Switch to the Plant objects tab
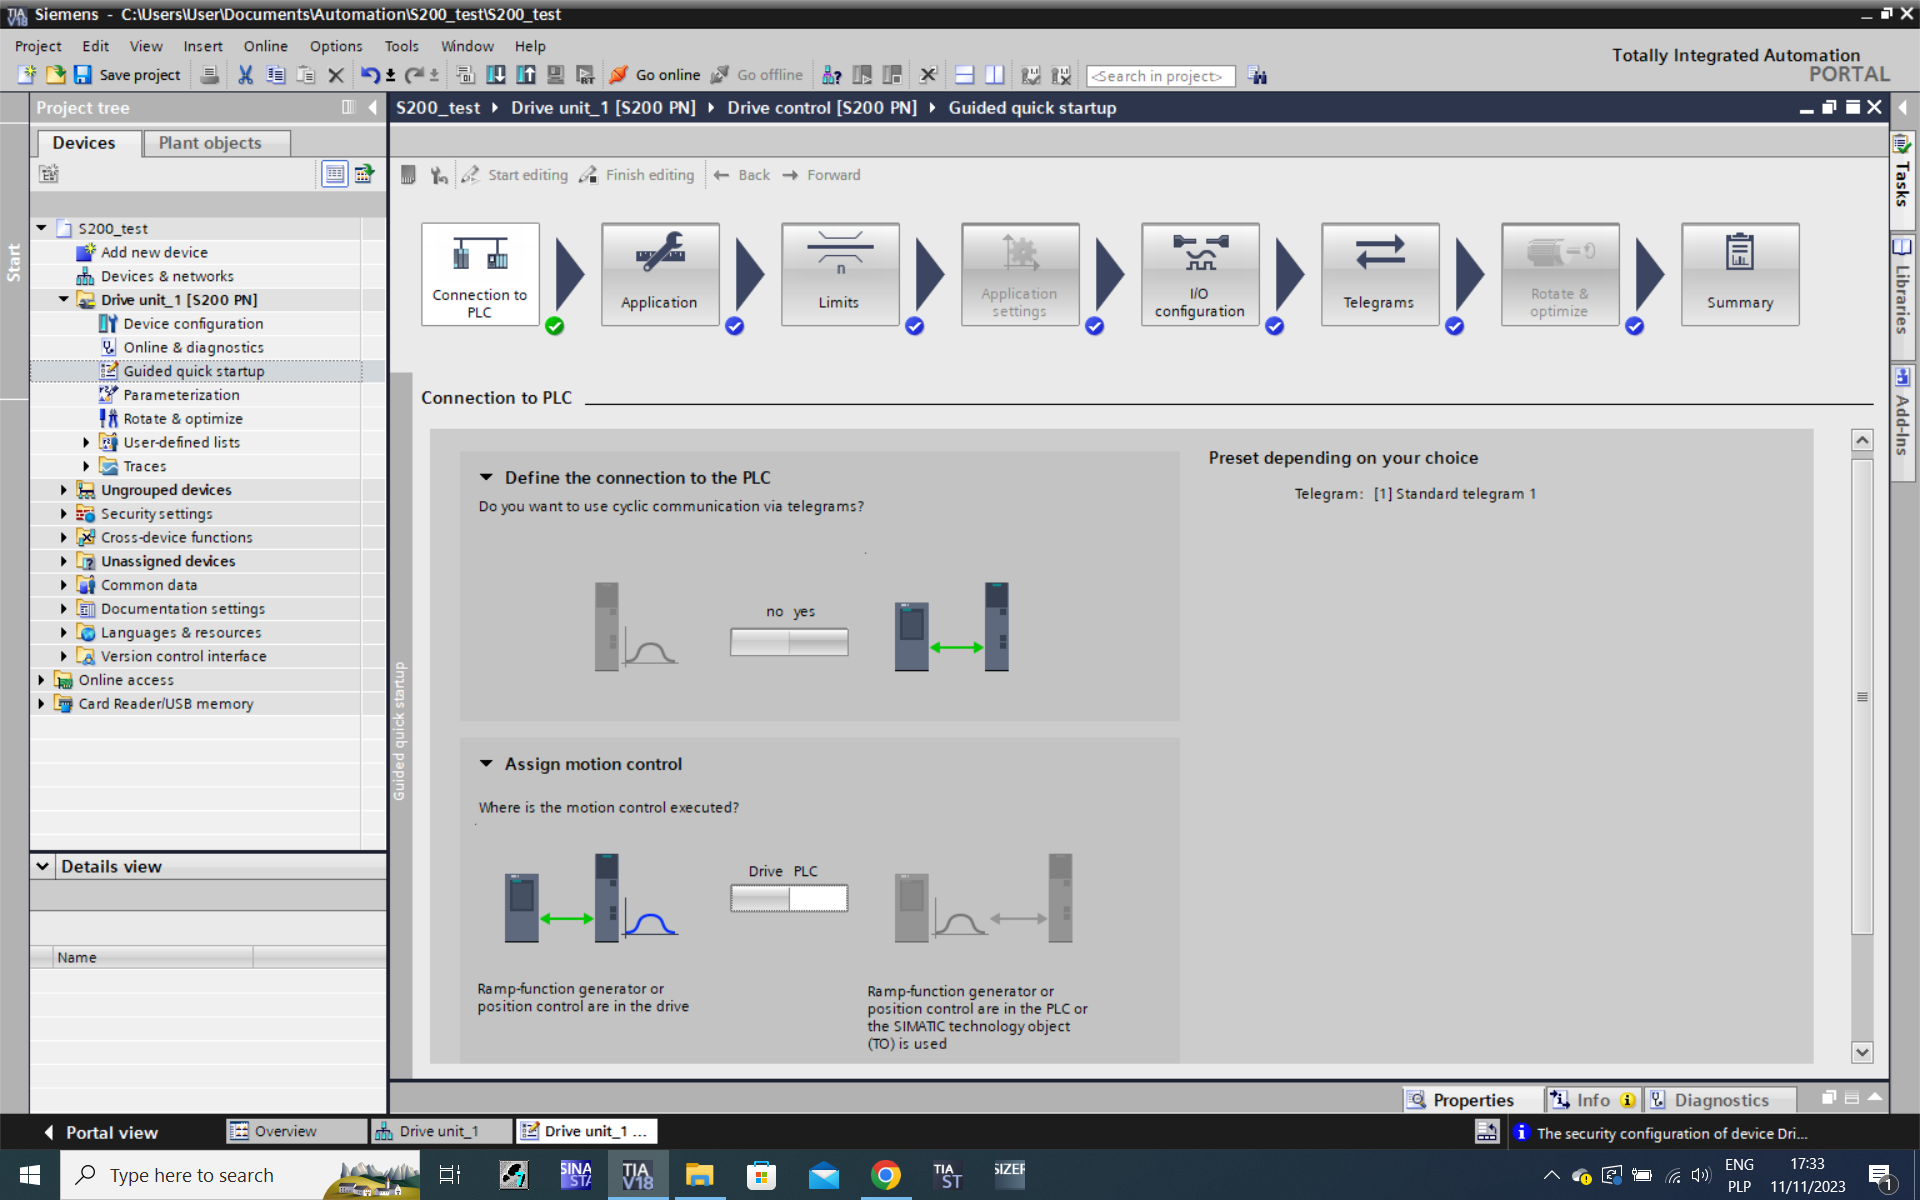The height and width of the screenshot is (1200, 1920). (210, 143)
